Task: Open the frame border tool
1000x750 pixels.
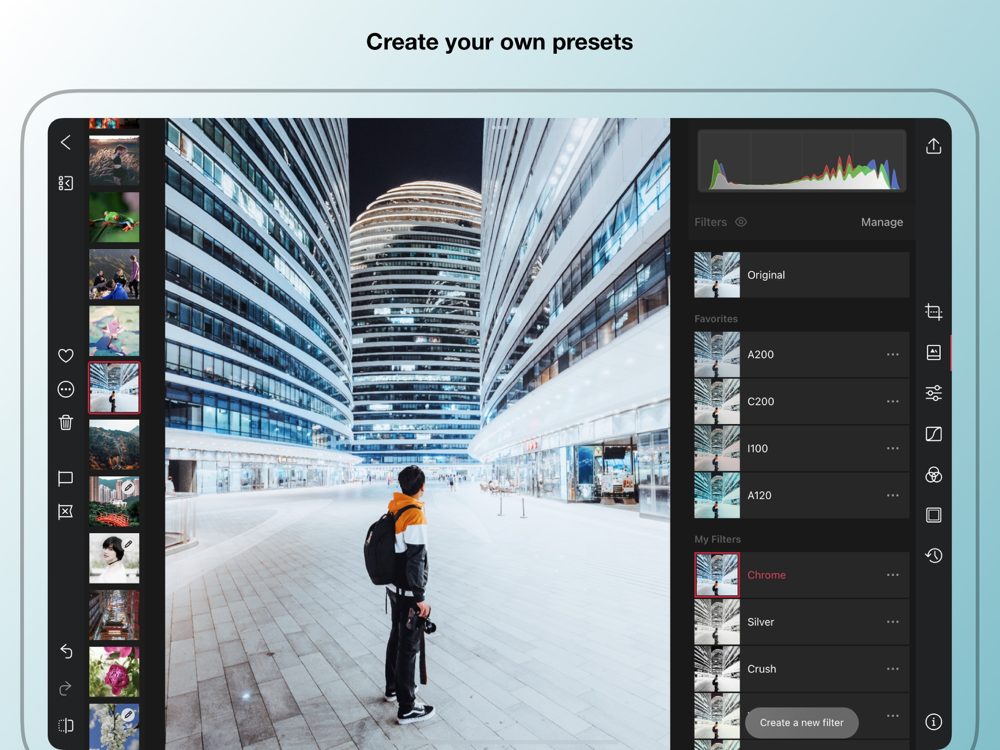Action: coord(934,515)
